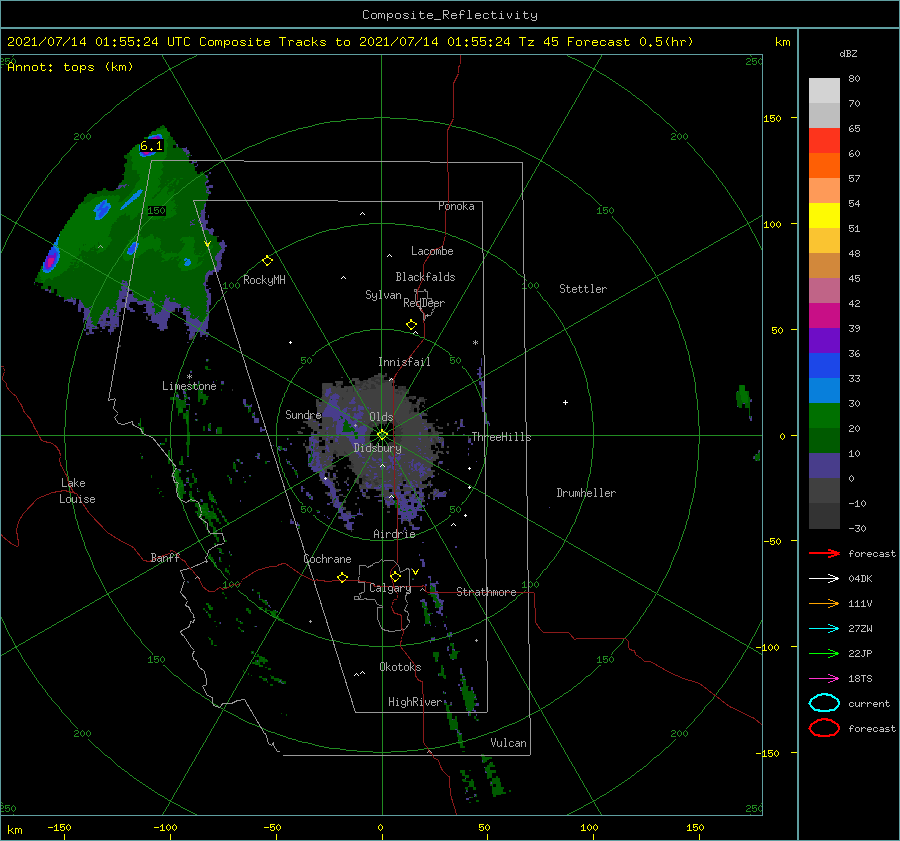Click the radar center diamond near Olds
This screenshot has height=841, width=900.
click(382, 435)
